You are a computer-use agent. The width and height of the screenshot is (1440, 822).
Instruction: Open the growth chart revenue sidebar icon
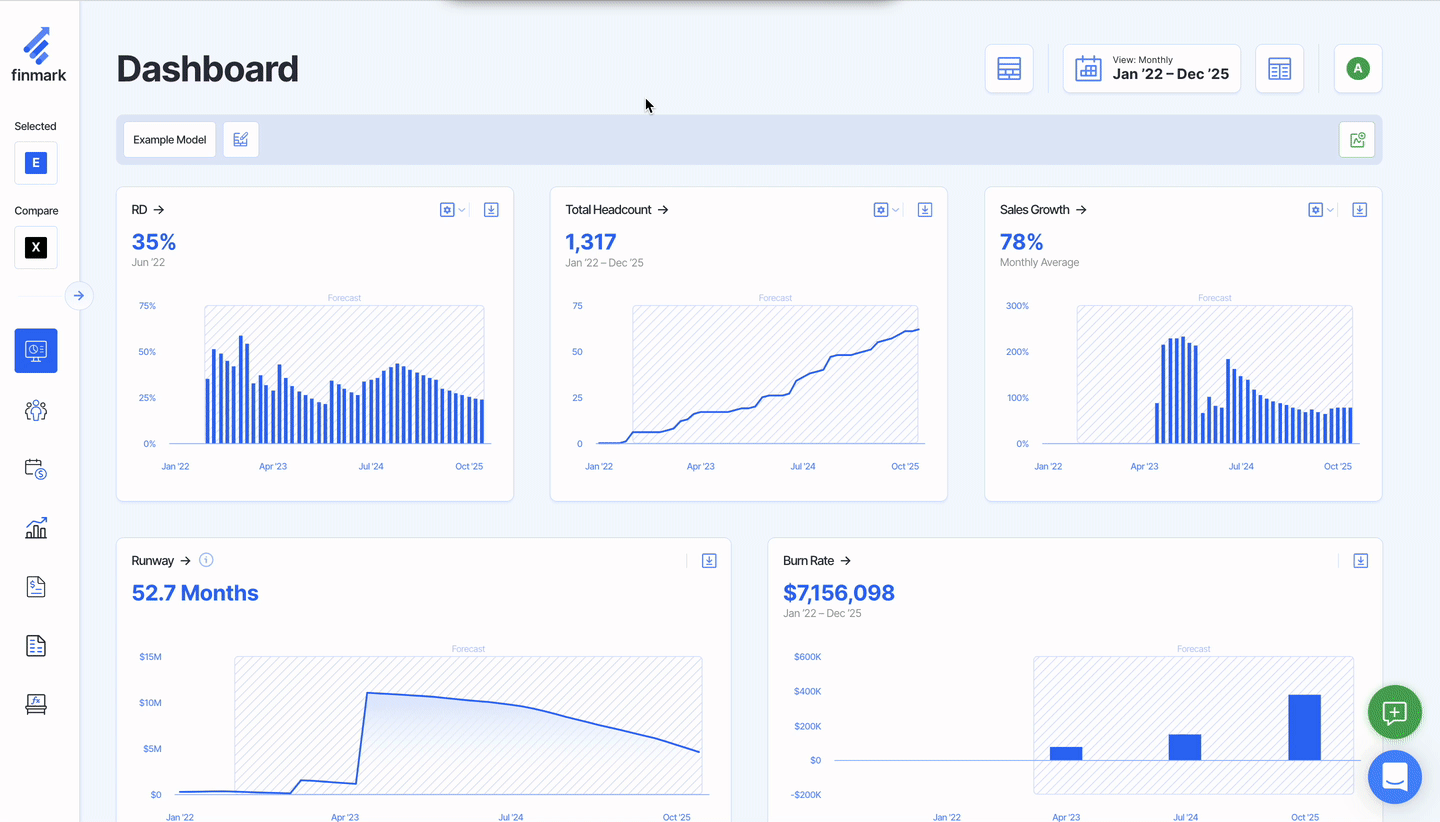[x=36, y=528]
